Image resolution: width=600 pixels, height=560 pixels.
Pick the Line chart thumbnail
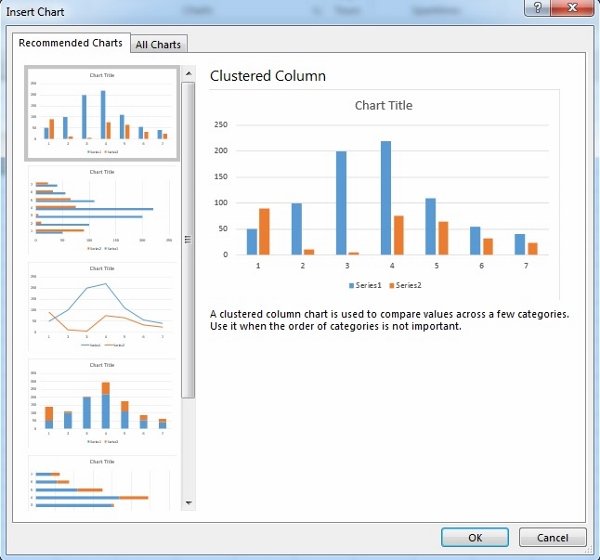coord(102,306)
